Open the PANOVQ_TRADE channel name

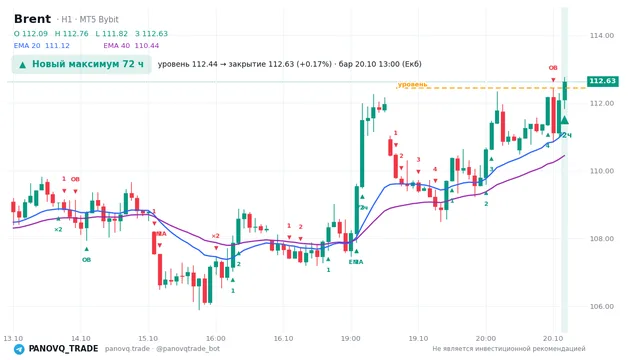tap(63, 349)
